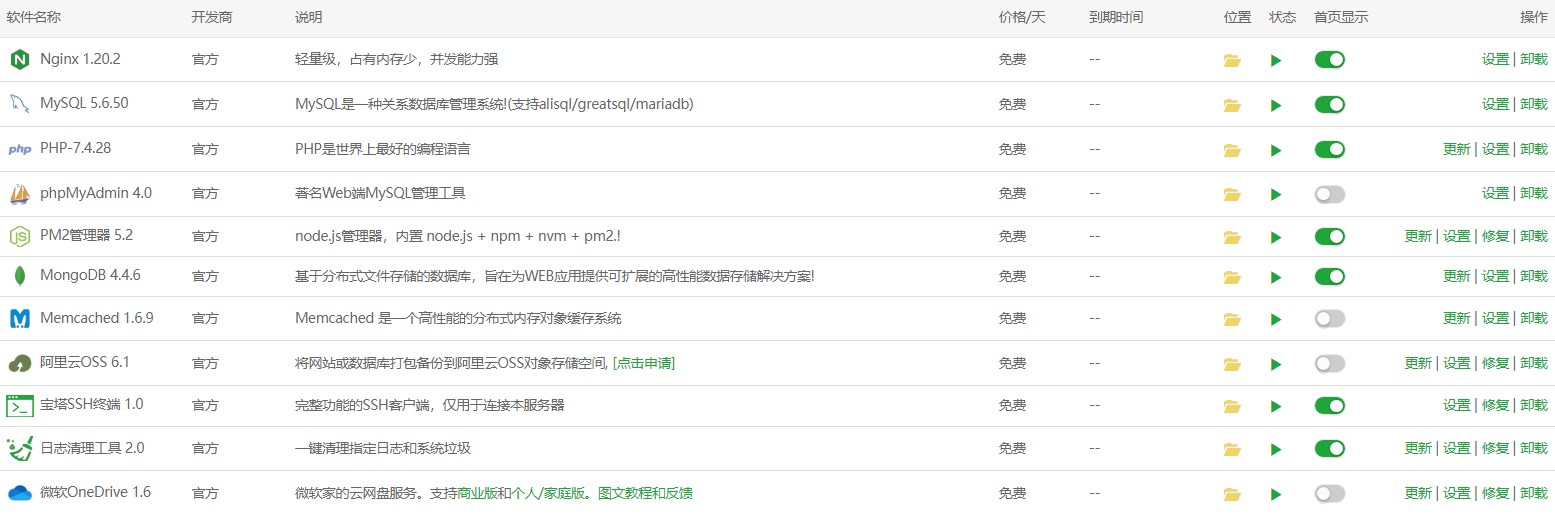The width and height of the screenshot is (1555, 514).
Task: Click the 到期时间 column header
Action: 1116,17
